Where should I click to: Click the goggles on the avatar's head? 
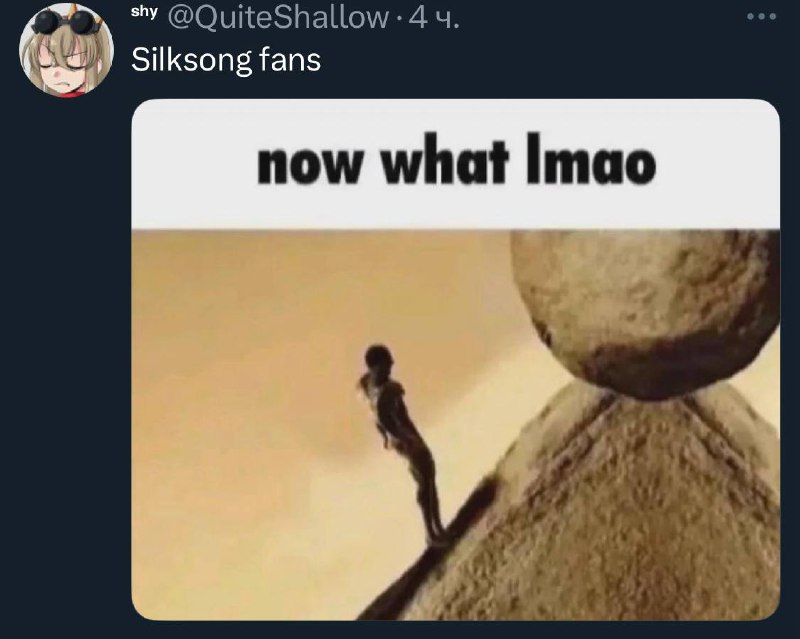tap(67, 20)
